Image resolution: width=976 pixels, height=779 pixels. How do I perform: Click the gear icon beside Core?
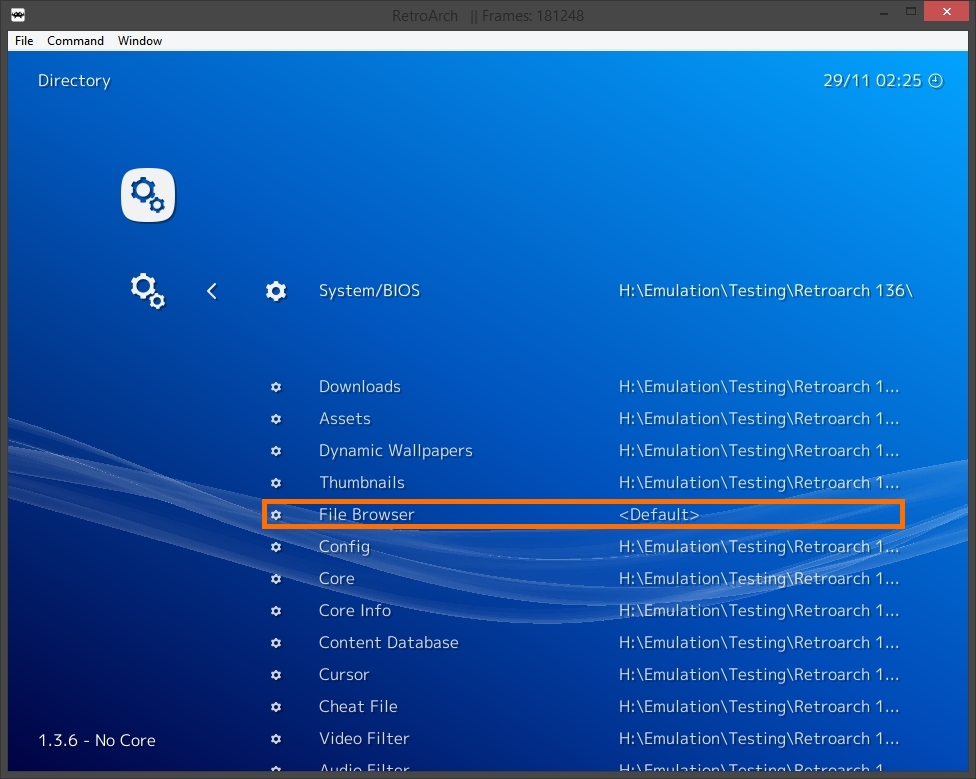(x=276, y=579)
